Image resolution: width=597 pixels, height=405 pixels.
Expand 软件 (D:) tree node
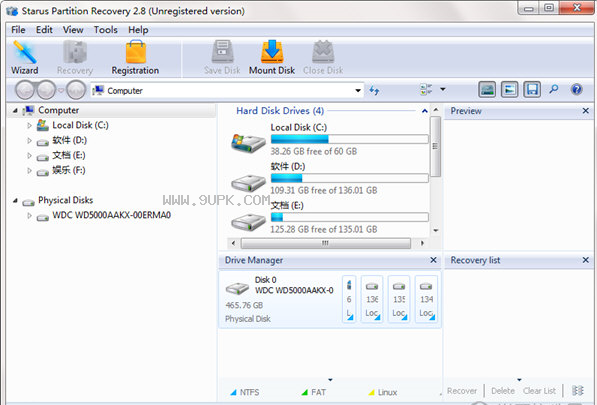click(29, 140)
